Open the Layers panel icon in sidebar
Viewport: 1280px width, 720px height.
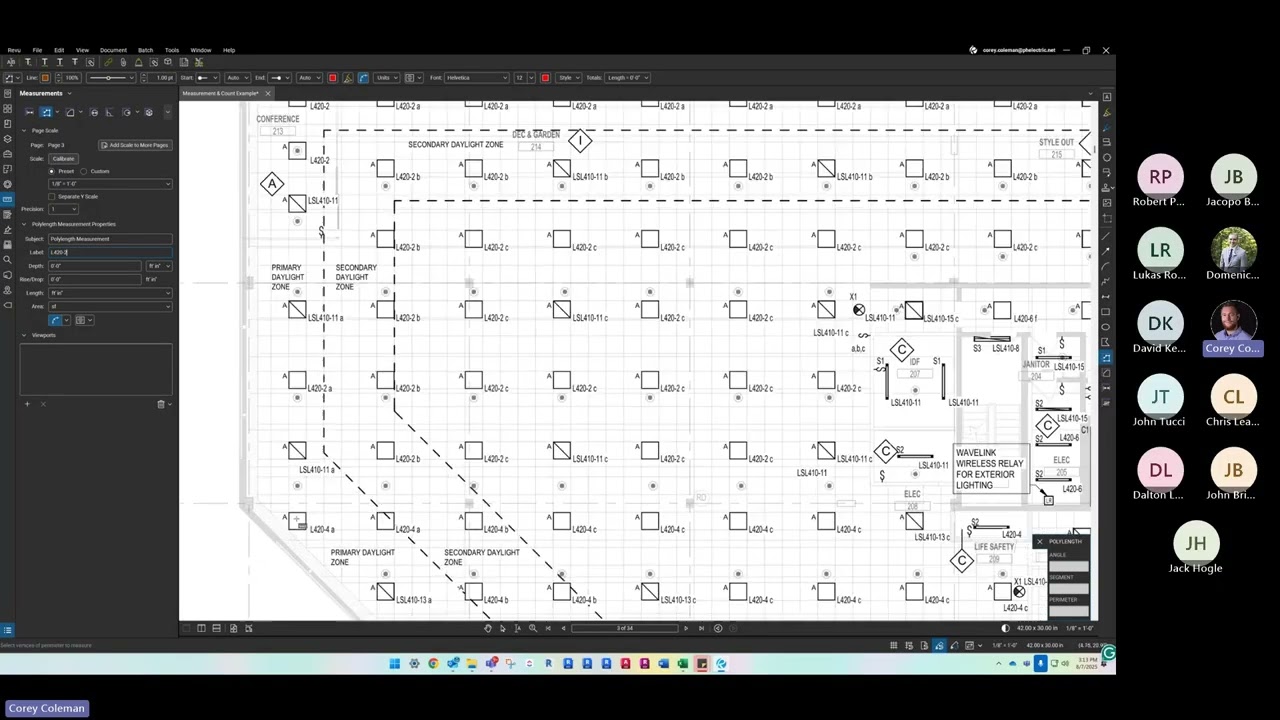[x=7, y=139]
